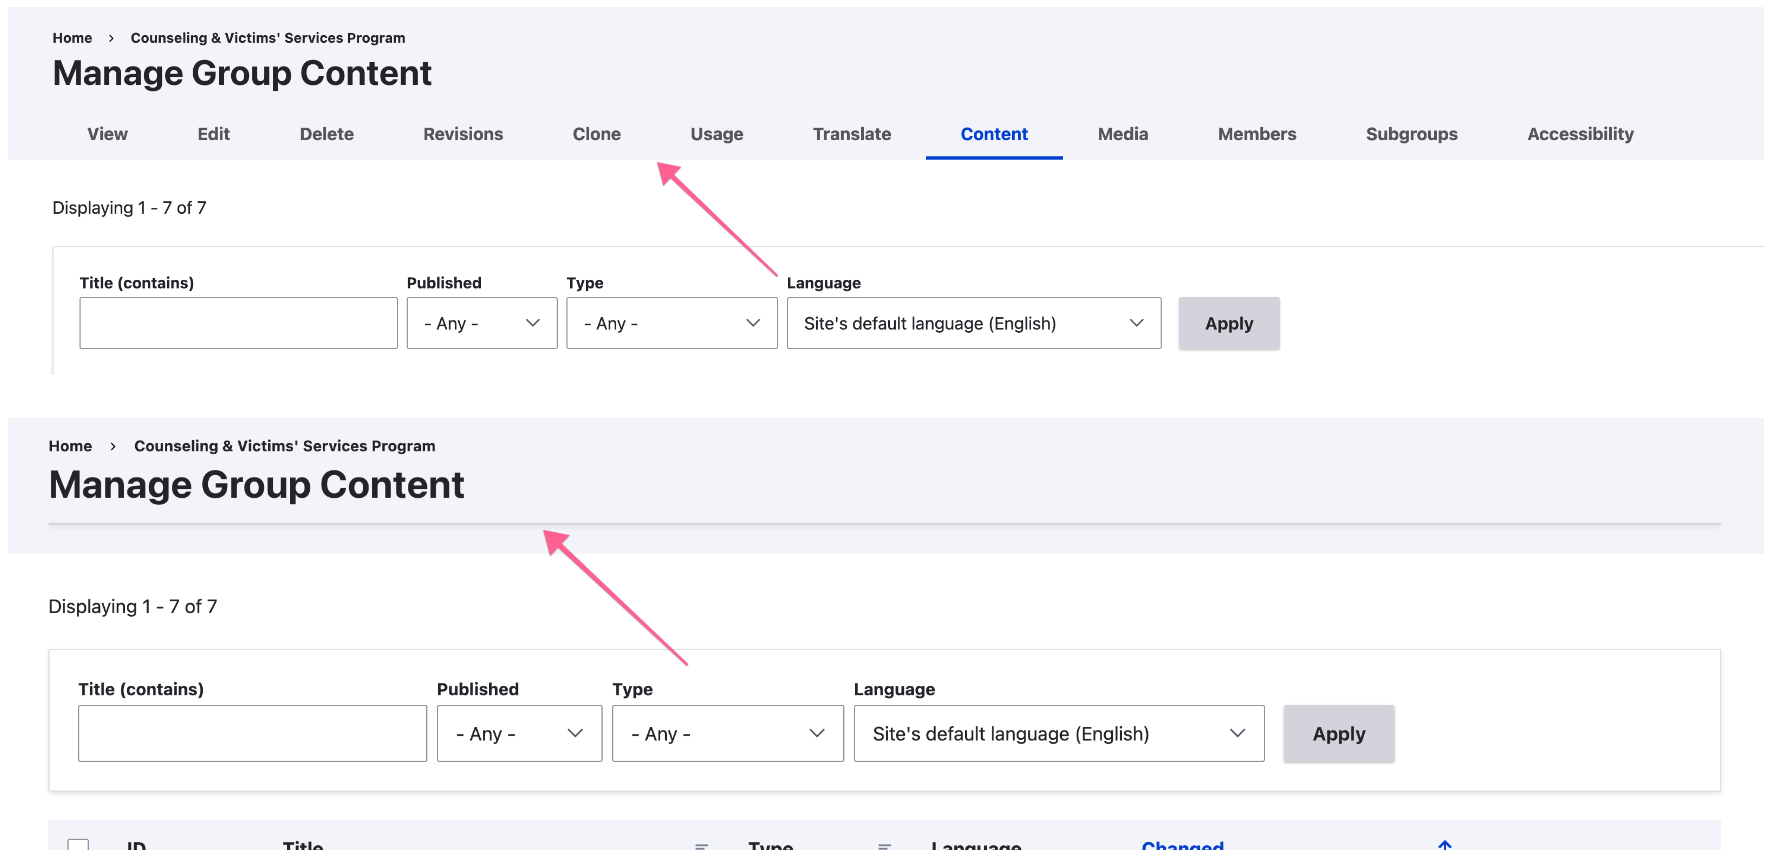Focus the Title (contains) field beneath the tab bar
This screenshot has width=1774, height=862.
pyautogui.click(x=238, y=323)
